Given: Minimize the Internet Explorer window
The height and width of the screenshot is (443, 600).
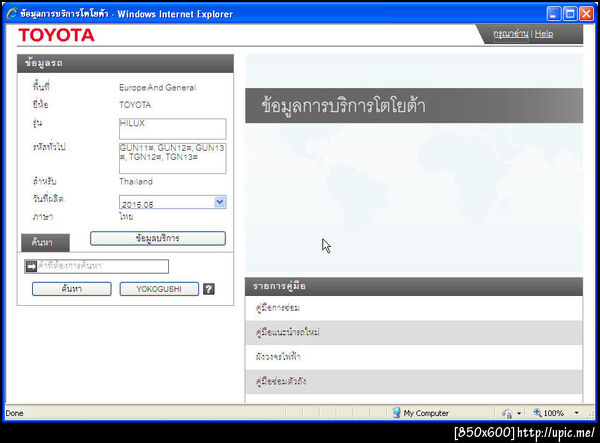Looking at the screenshot, I should (x=554, y=14).
